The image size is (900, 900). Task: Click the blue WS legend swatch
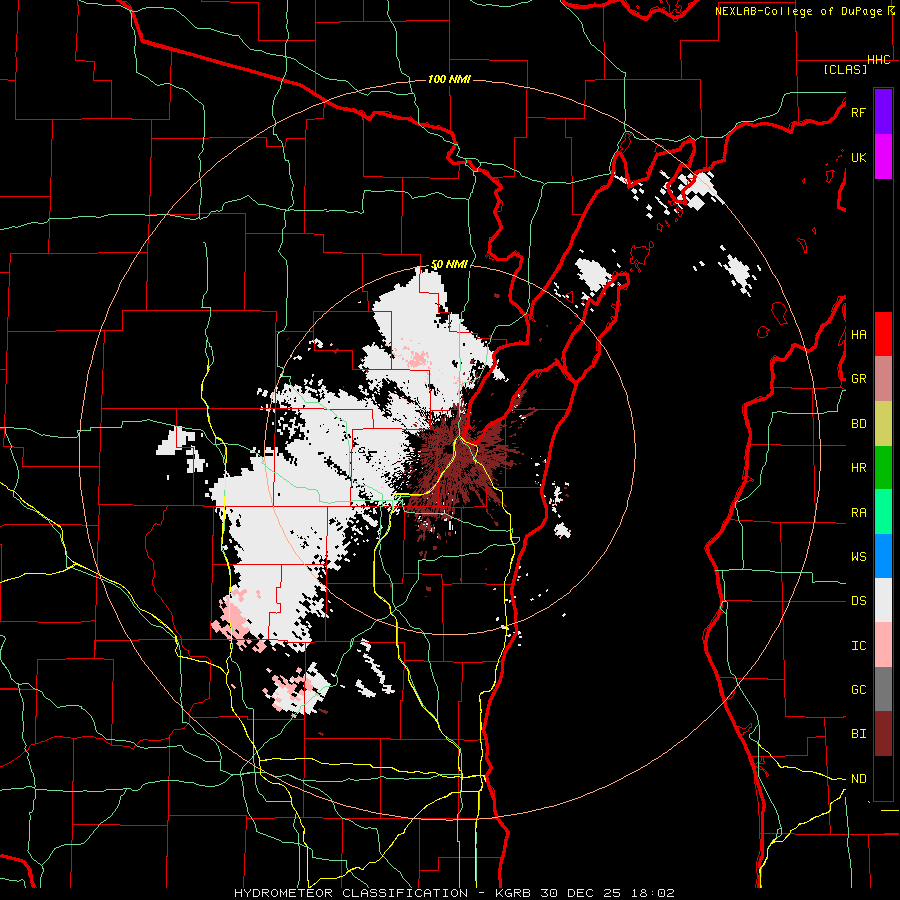[883, 556]
